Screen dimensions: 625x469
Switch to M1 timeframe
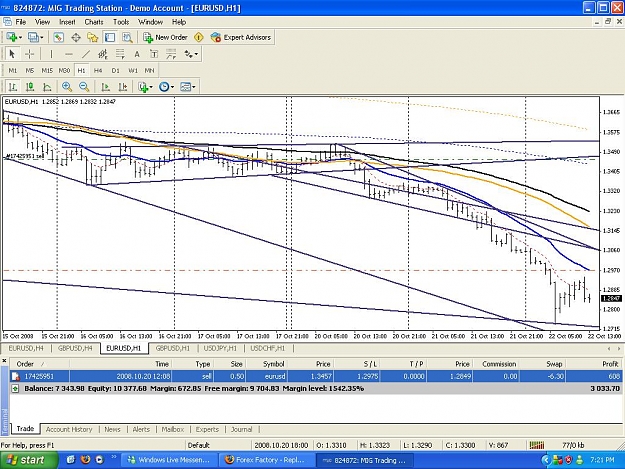click(x=13, y=71)
